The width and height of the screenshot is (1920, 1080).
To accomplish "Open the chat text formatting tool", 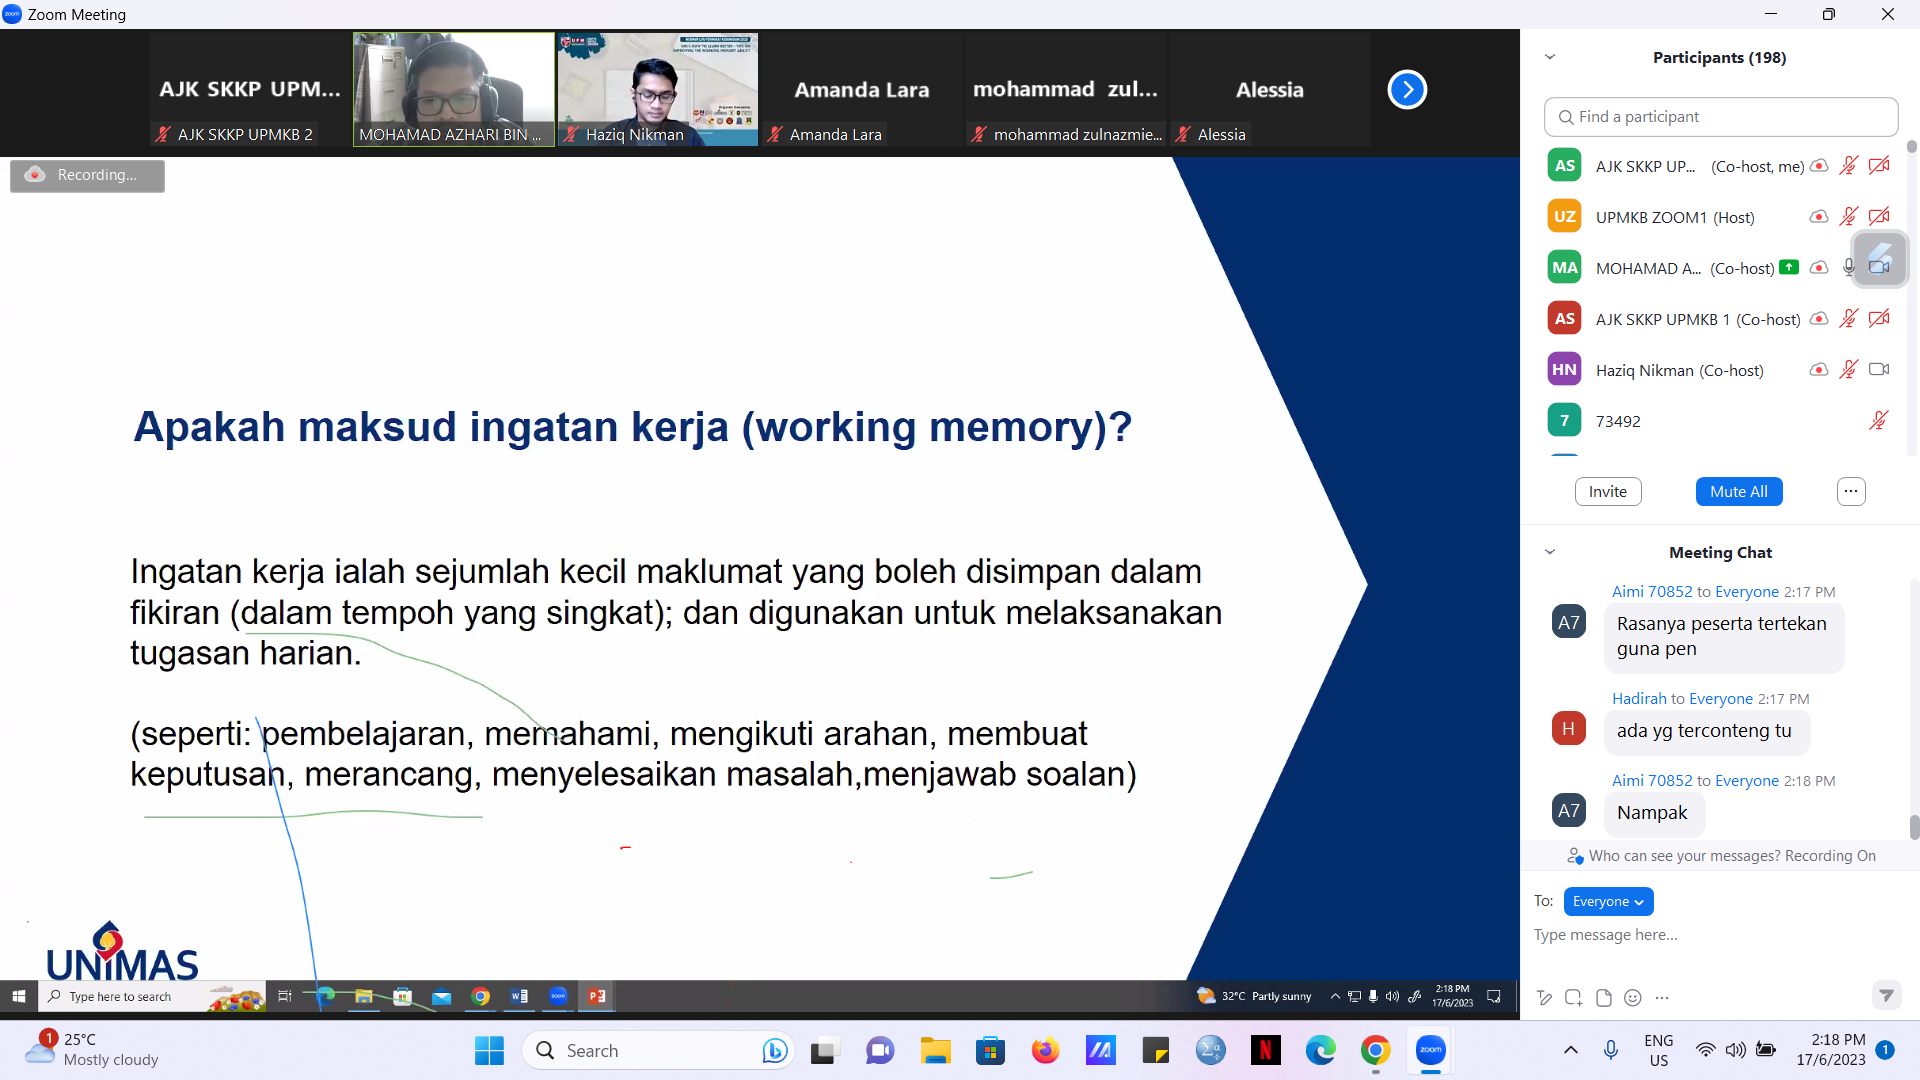I will pos(1544,997).
